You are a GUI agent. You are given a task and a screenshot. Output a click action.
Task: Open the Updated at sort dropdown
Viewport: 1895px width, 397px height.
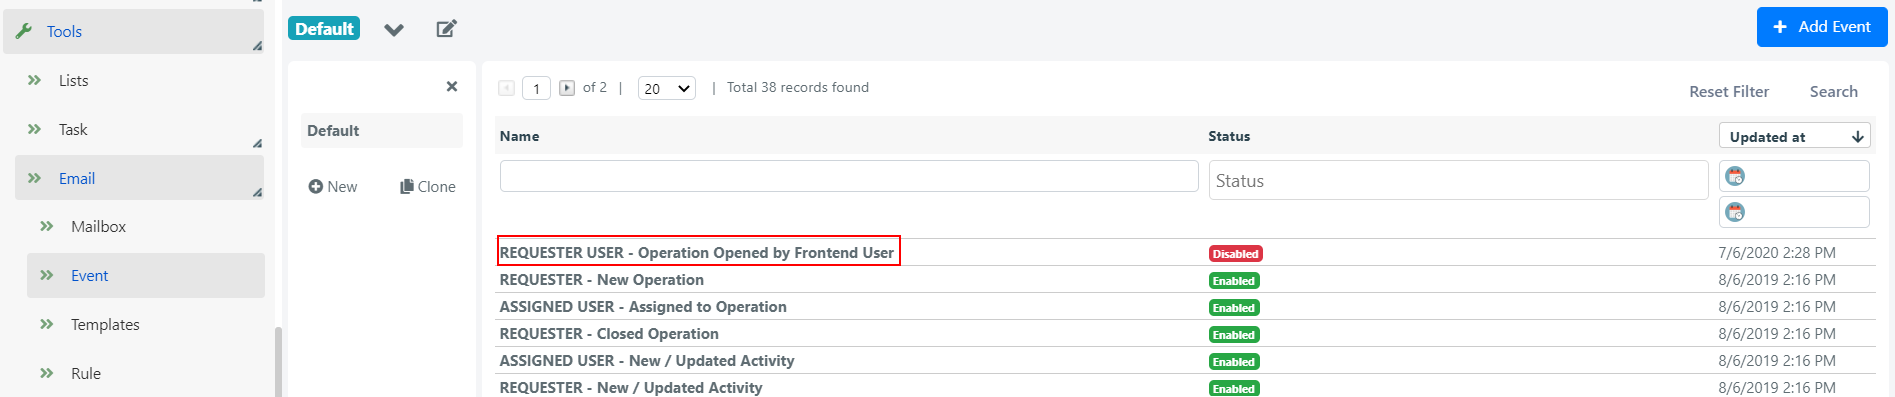pos(1794,136)
